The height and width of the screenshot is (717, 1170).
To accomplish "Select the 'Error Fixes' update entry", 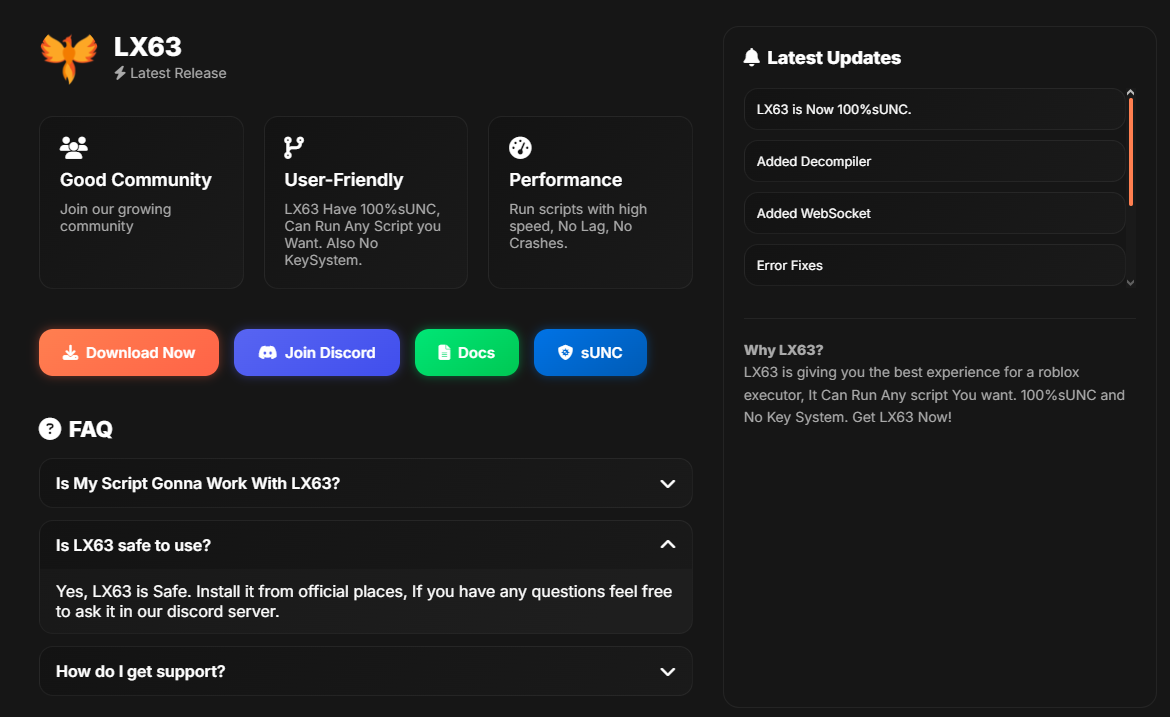I will click(x=934, y=266).
